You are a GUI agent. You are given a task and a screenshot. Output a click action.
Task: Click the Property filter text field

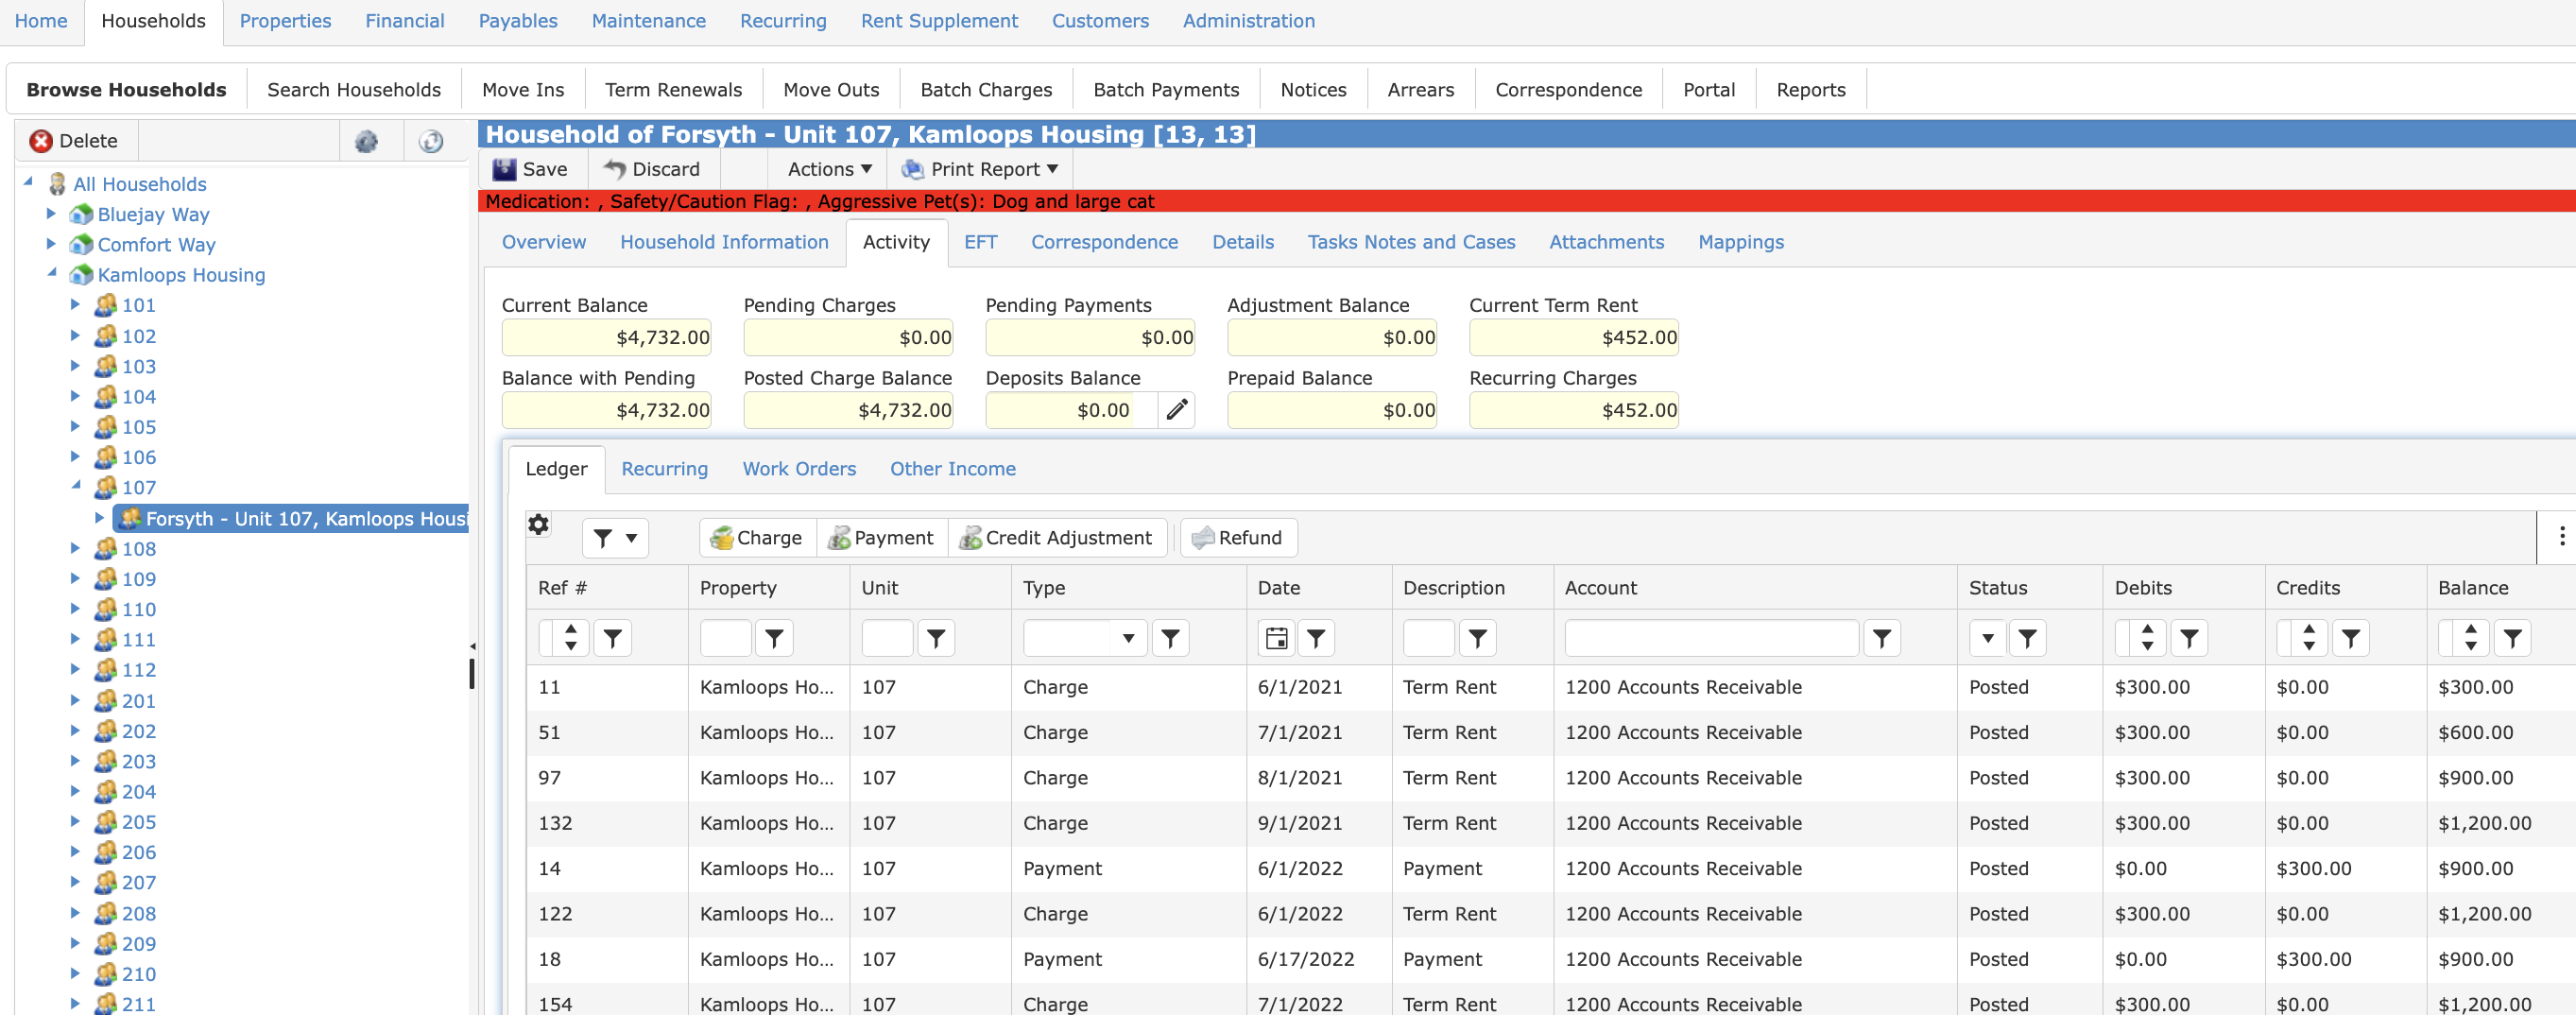pyautogui.click(x=725, y=638)
